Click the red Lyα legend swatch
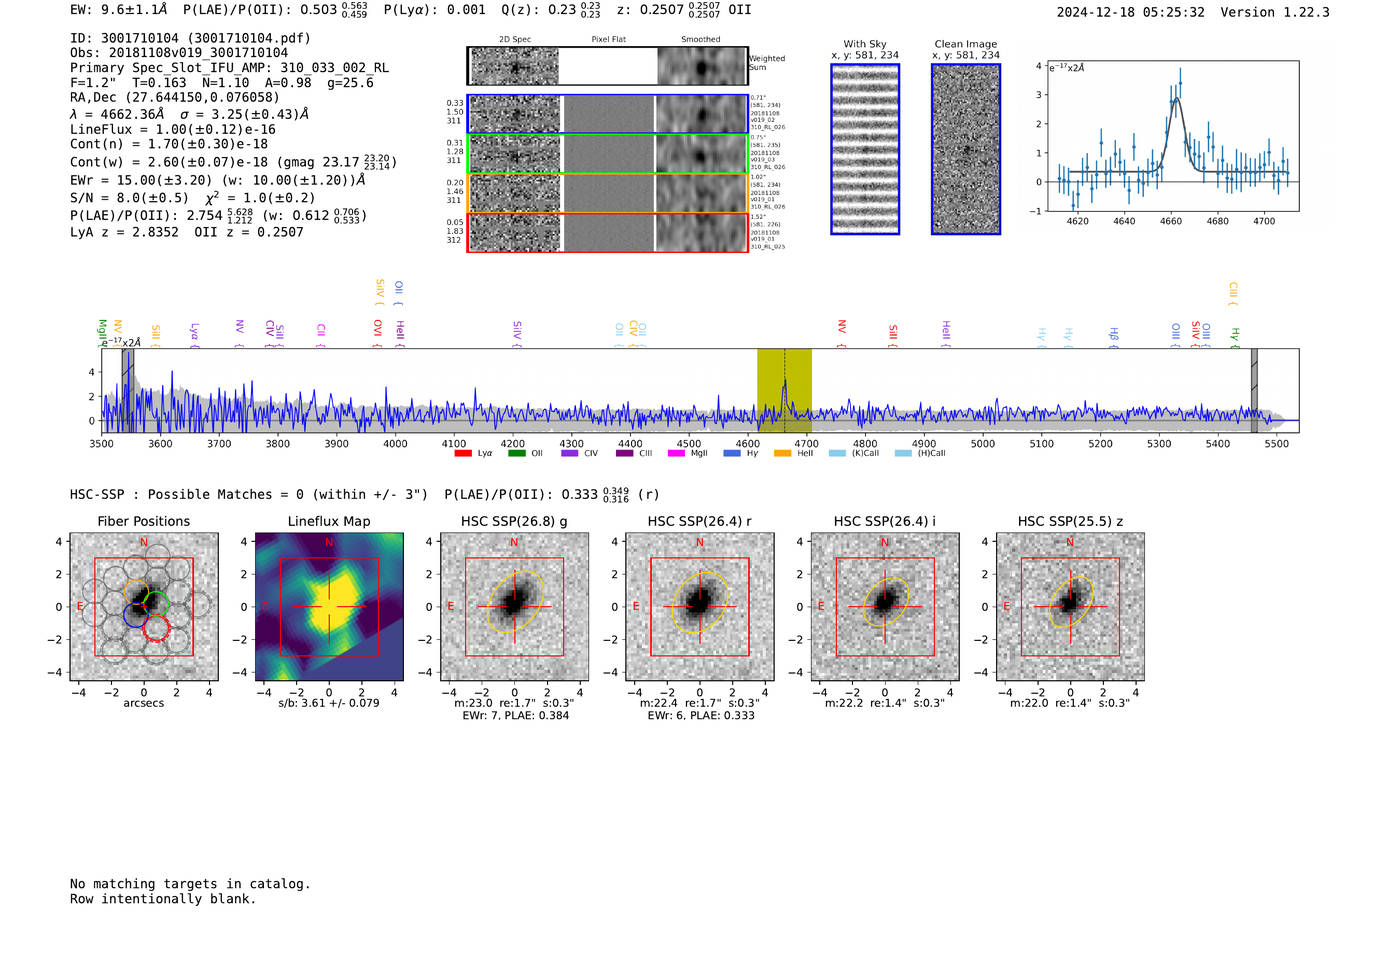 click(x=462, y=453)
